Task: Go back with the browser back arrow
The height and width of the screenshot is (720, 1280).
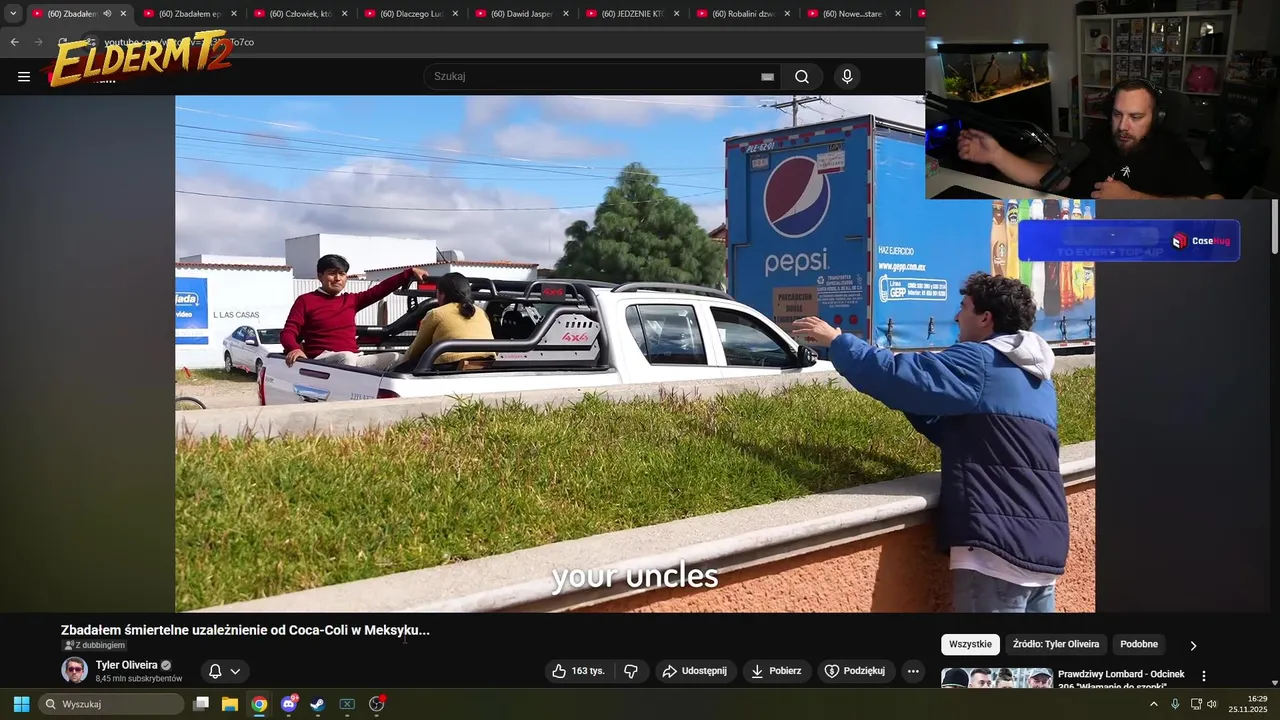Action: [14, 42]
